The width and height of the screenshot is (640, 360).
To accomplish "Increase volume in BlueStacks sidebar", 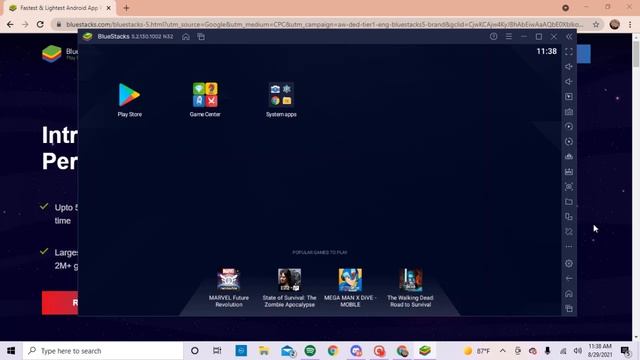I will pyautogui.click(x=569, y=67).
